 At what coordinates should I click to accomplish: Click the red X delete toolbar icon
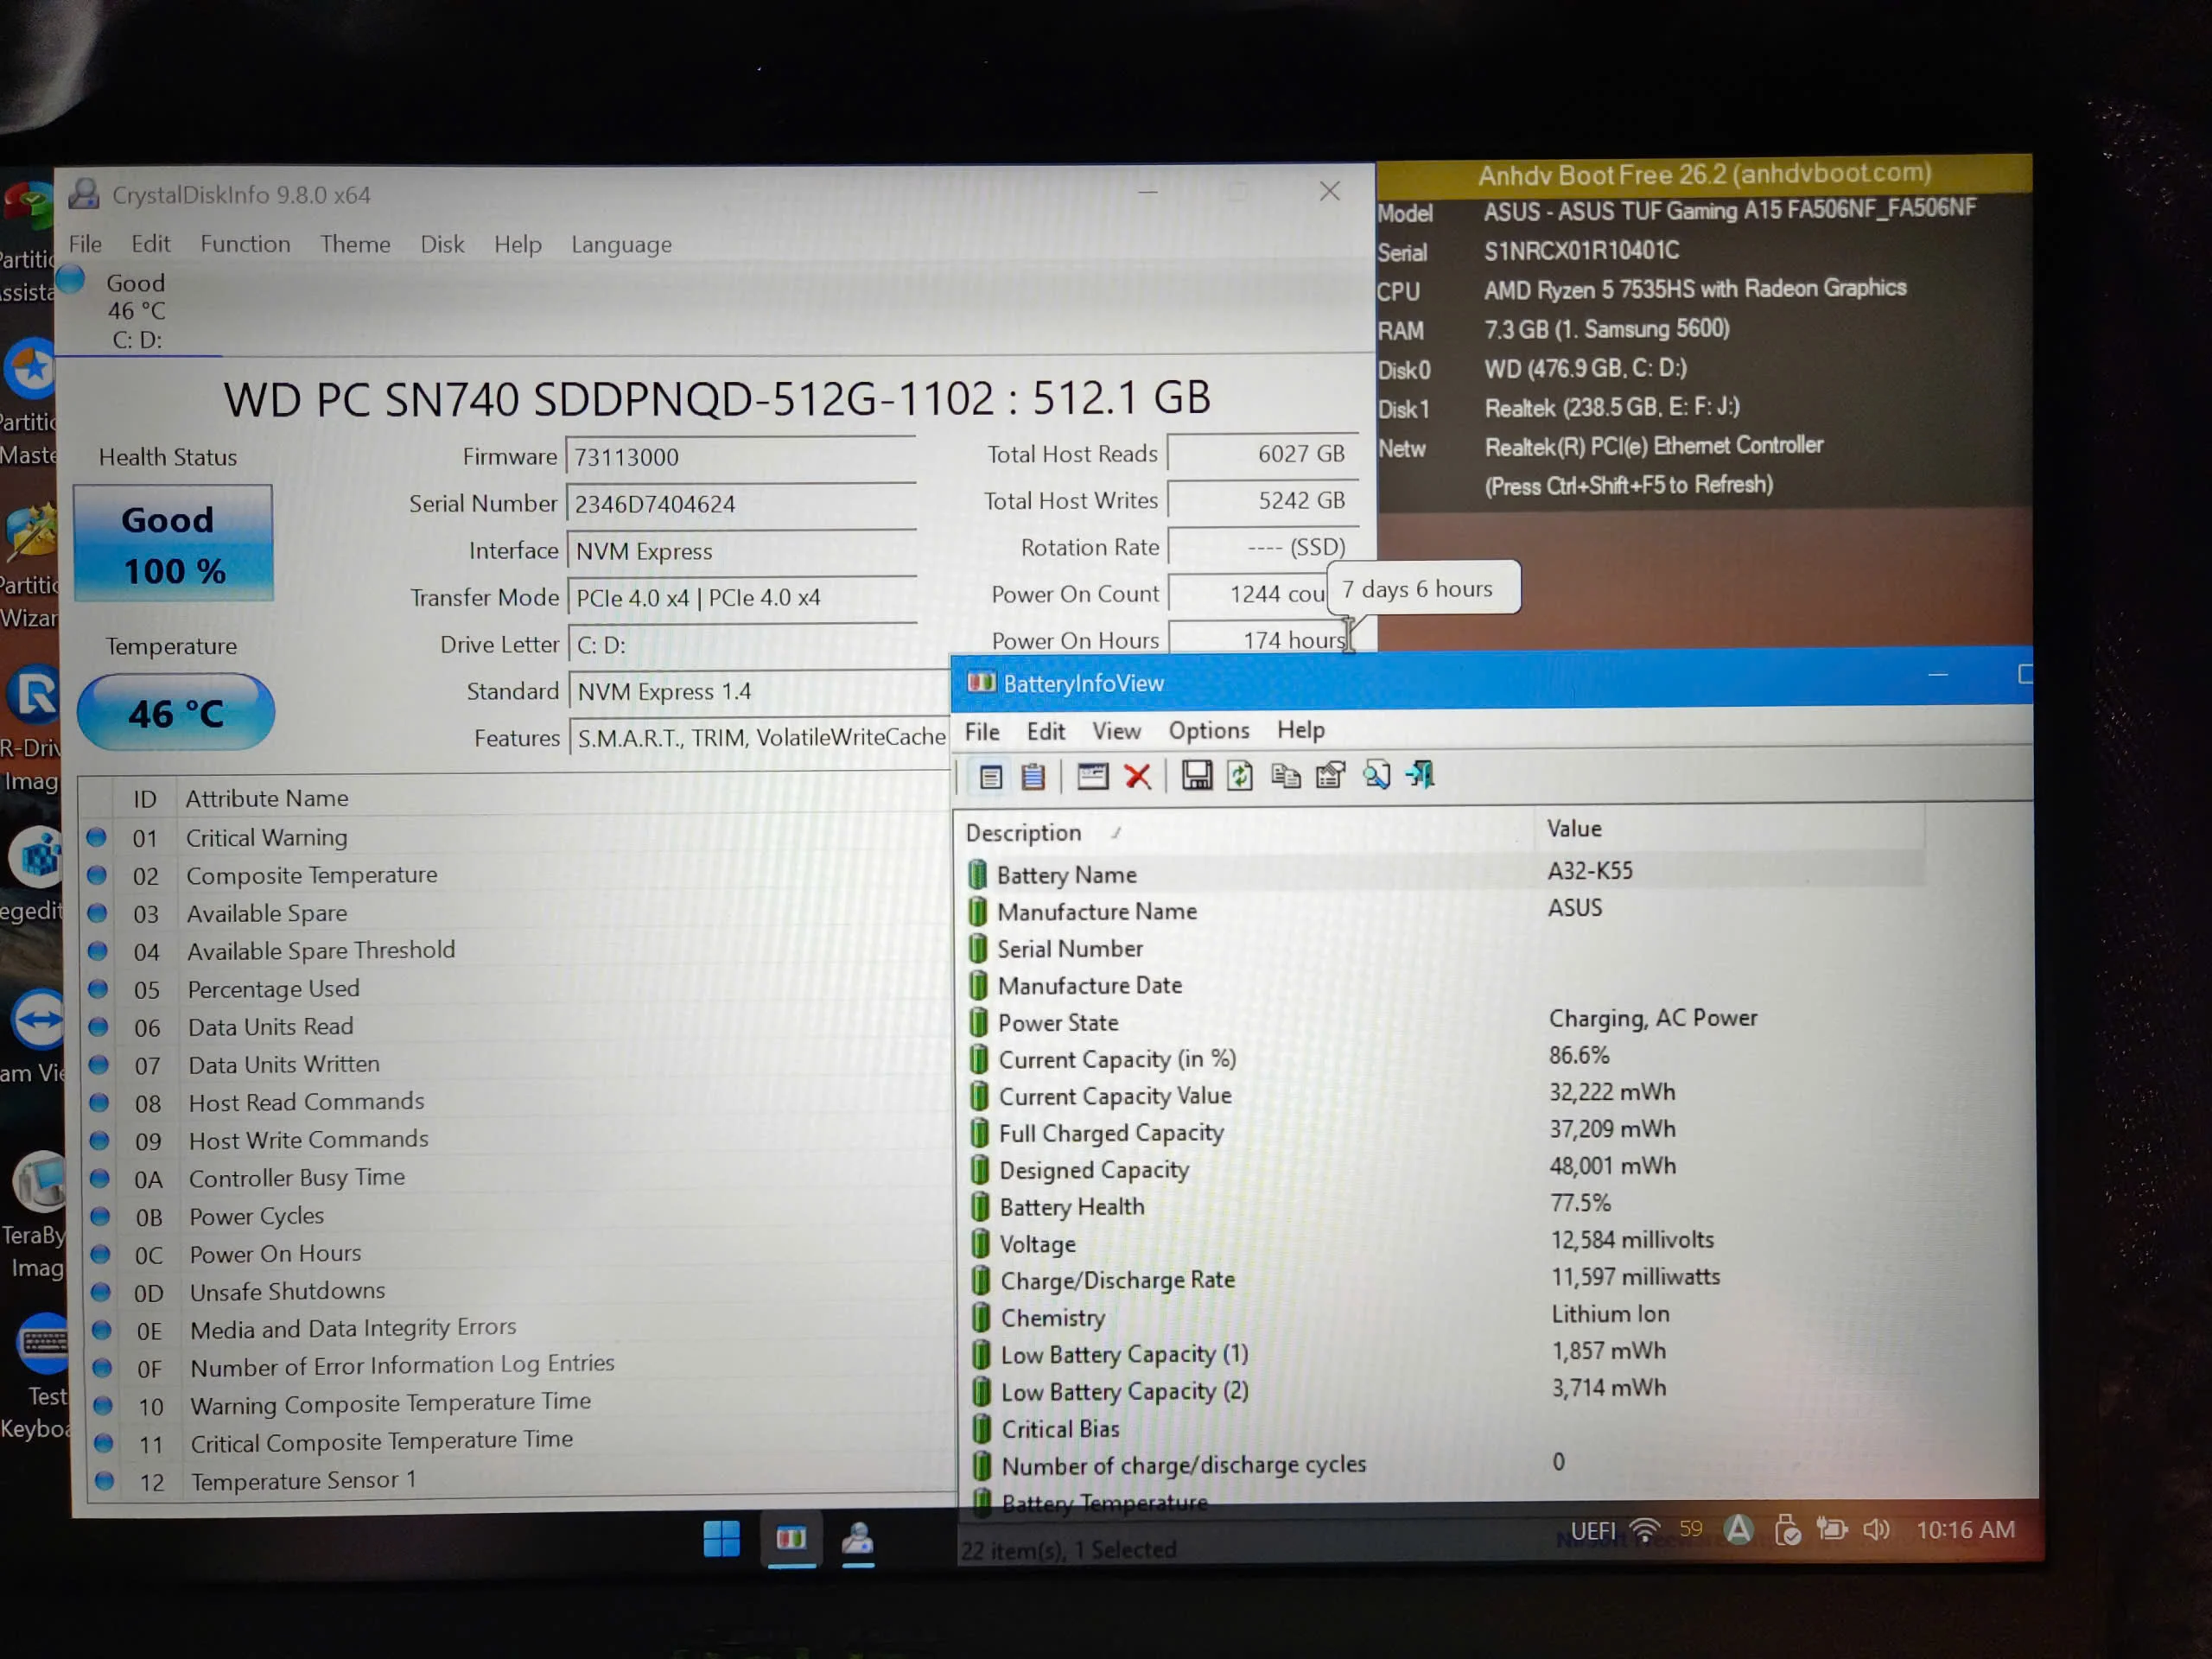(x=1137, y=776)
